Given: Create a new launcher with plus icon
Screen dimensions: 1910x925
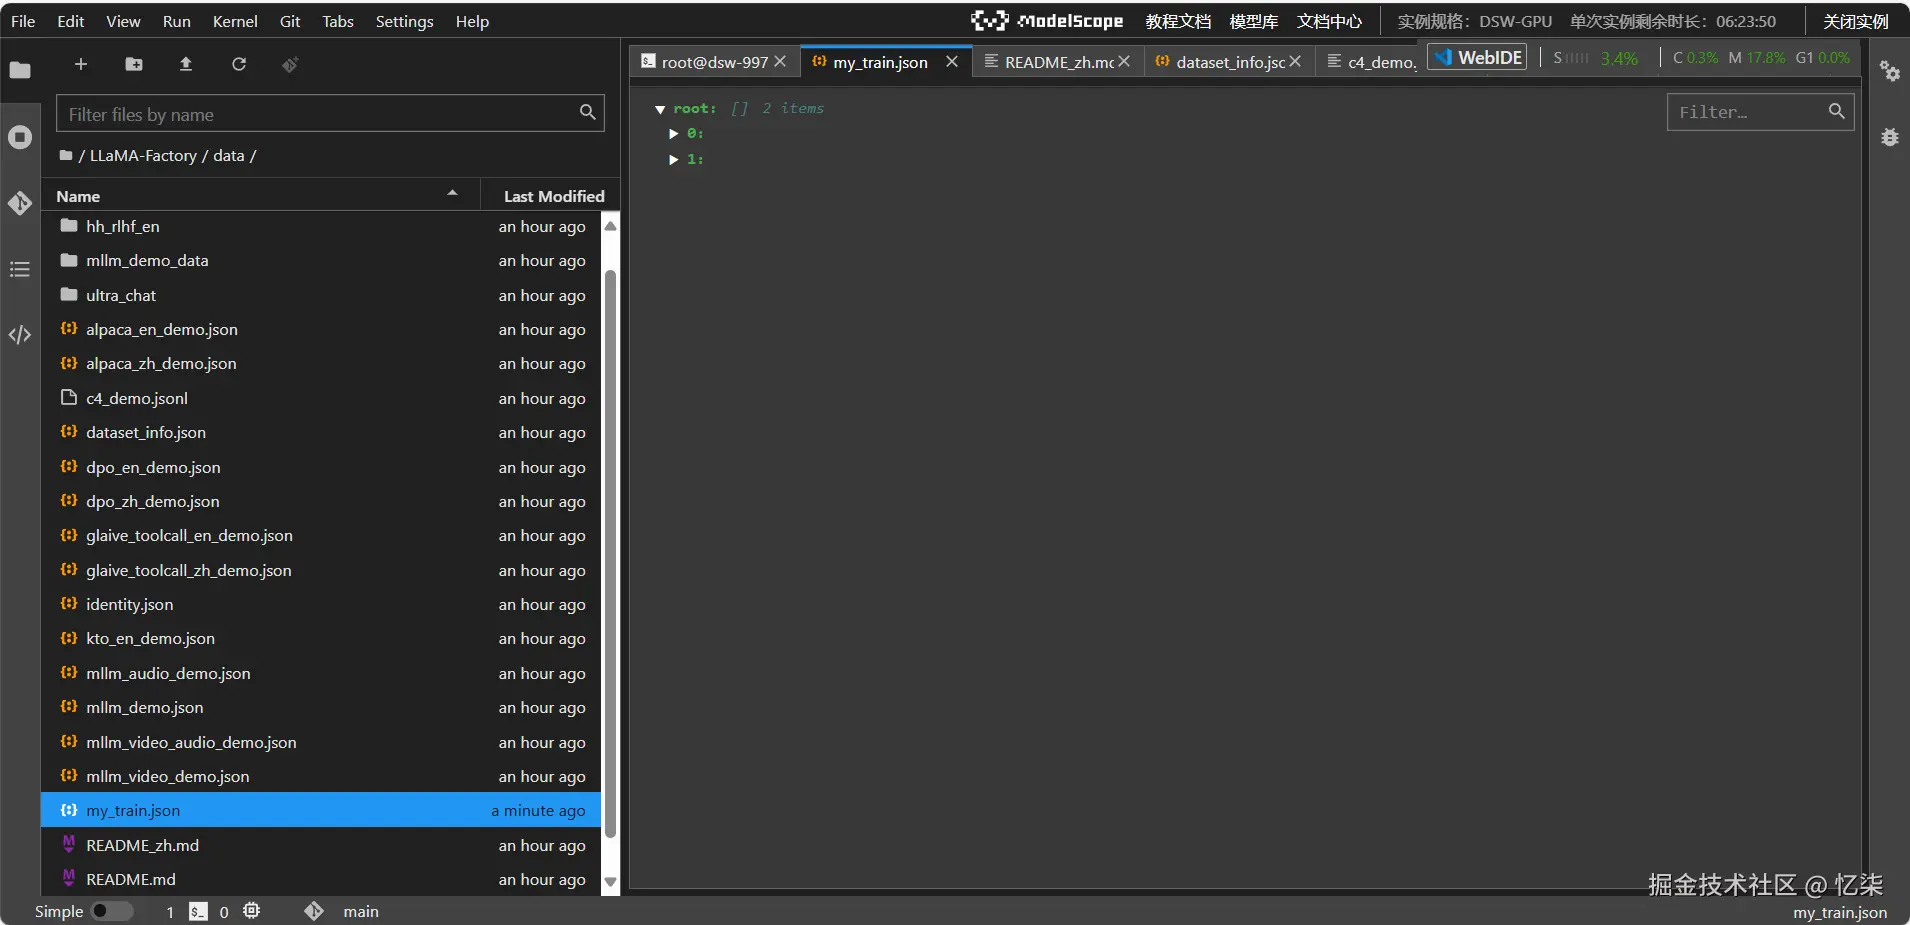Looking at the screenshot, I should pyautogui.click(x=81, y=64).
